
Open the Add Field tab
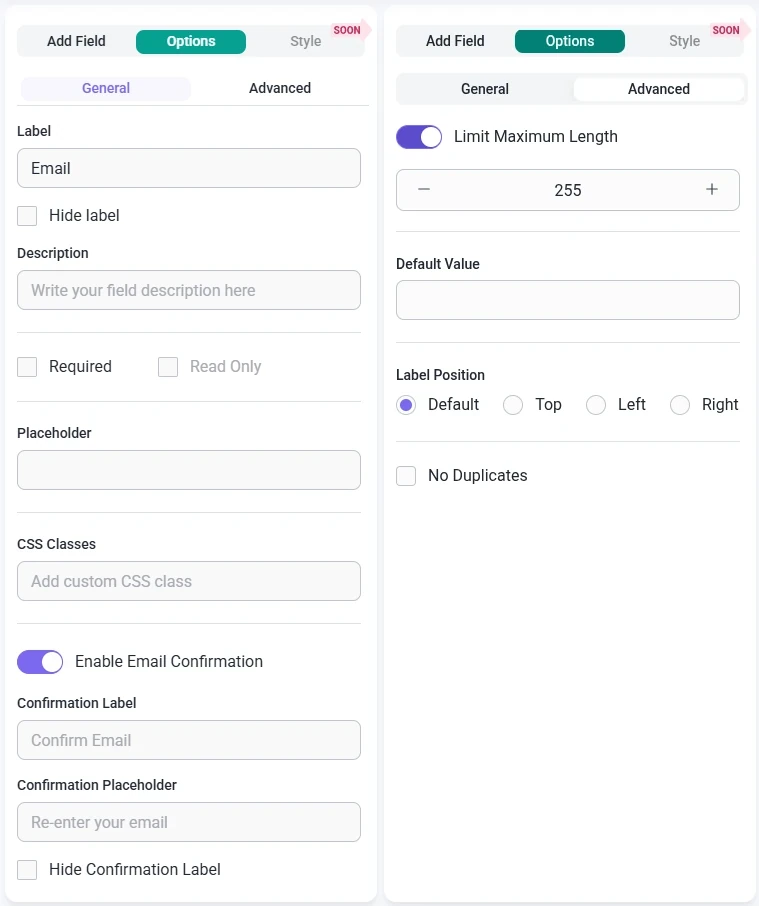pos(76,41)
